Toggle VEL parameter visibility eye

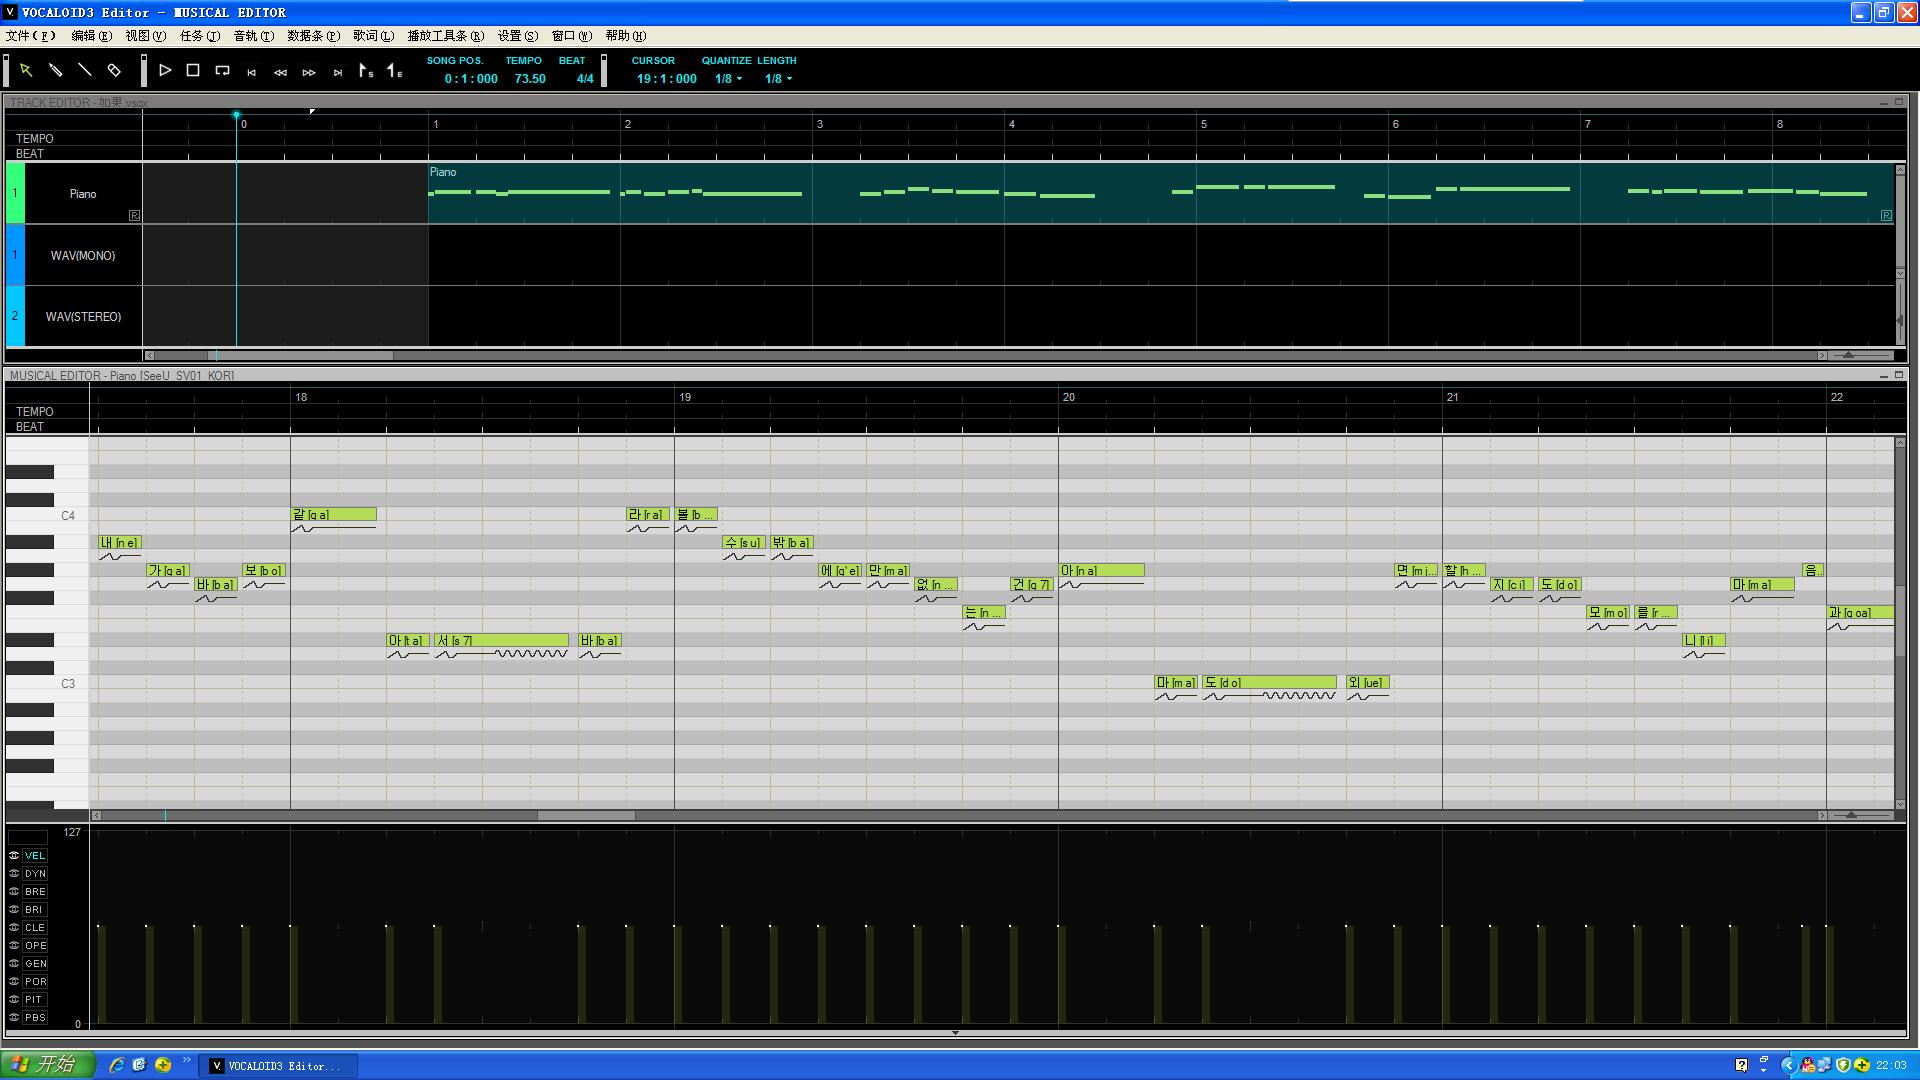(14, 856)
